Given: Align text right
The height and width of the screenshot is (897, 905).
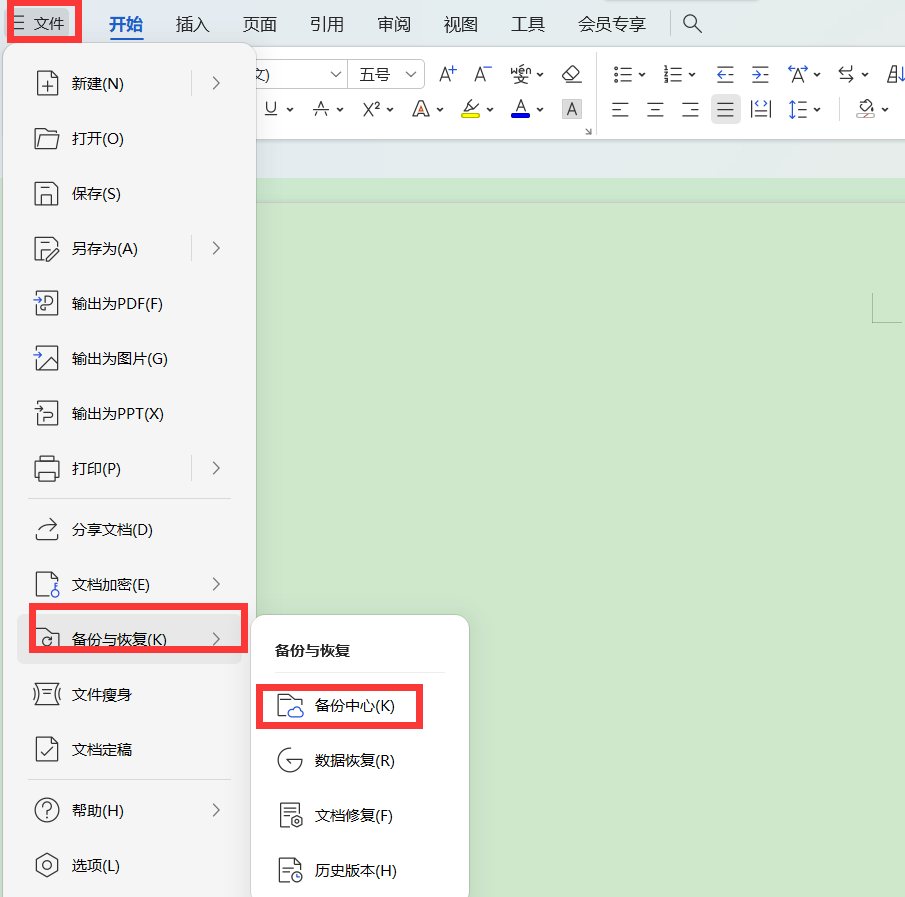Looking at the screenshot, I should tap(690, 109).
